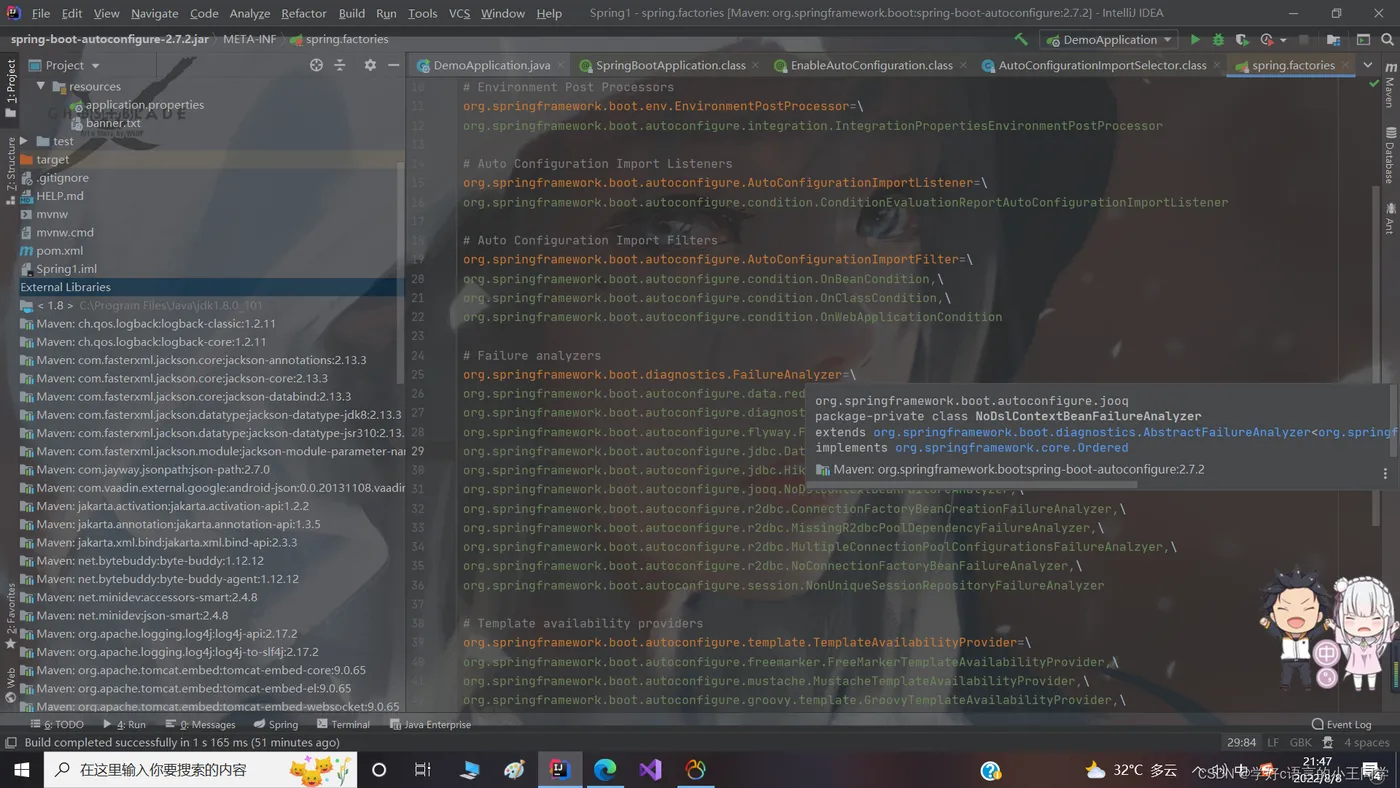The image size is (1400, 788).
Task: Switch to AutoConfigurationImportSelector.class tab
Action: point(1102,65)
